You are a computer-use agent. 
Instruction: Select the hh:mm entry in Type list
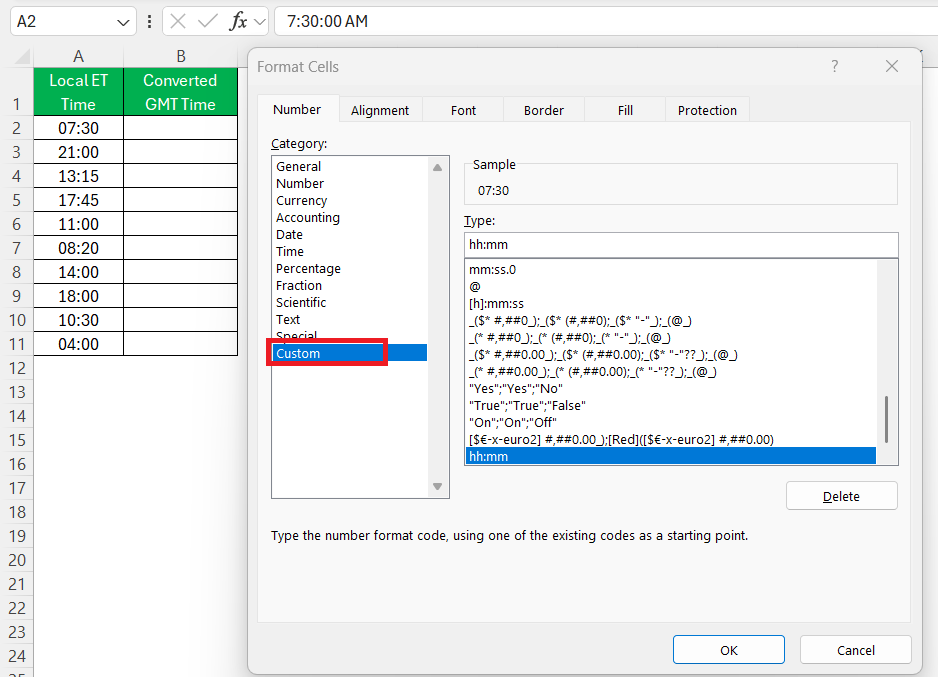tap(671, 456)
